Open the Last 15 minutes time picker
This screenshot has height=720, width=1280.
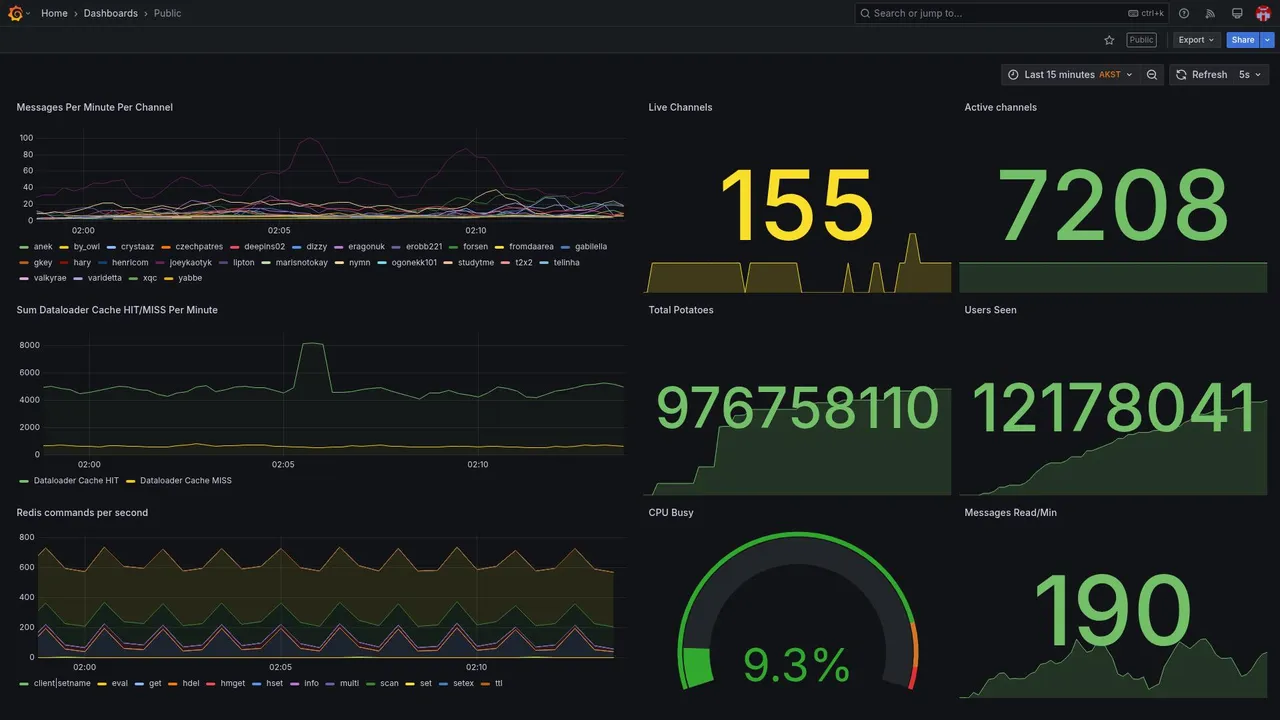pos(1070,75)
